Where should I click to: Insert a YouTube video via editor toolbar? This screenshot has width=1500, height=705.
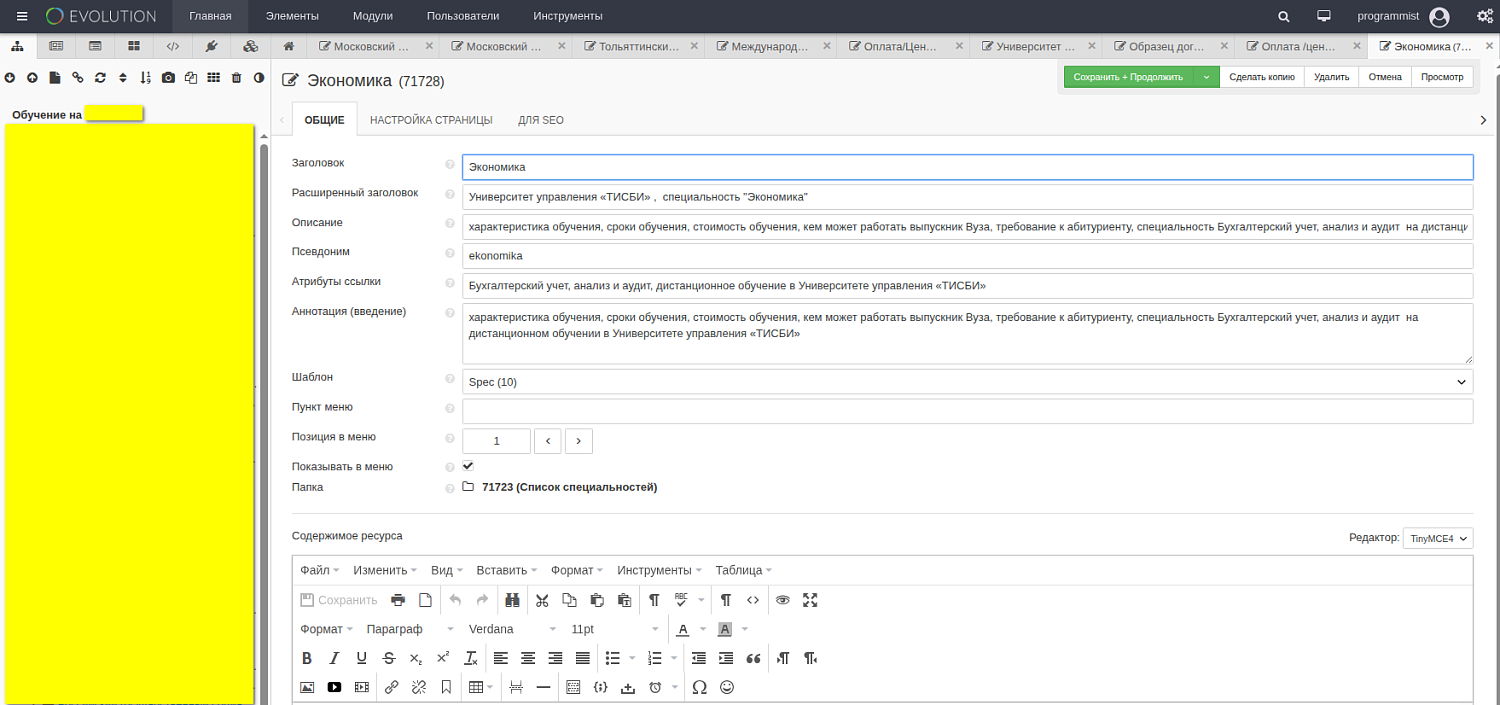click(334, 687)
